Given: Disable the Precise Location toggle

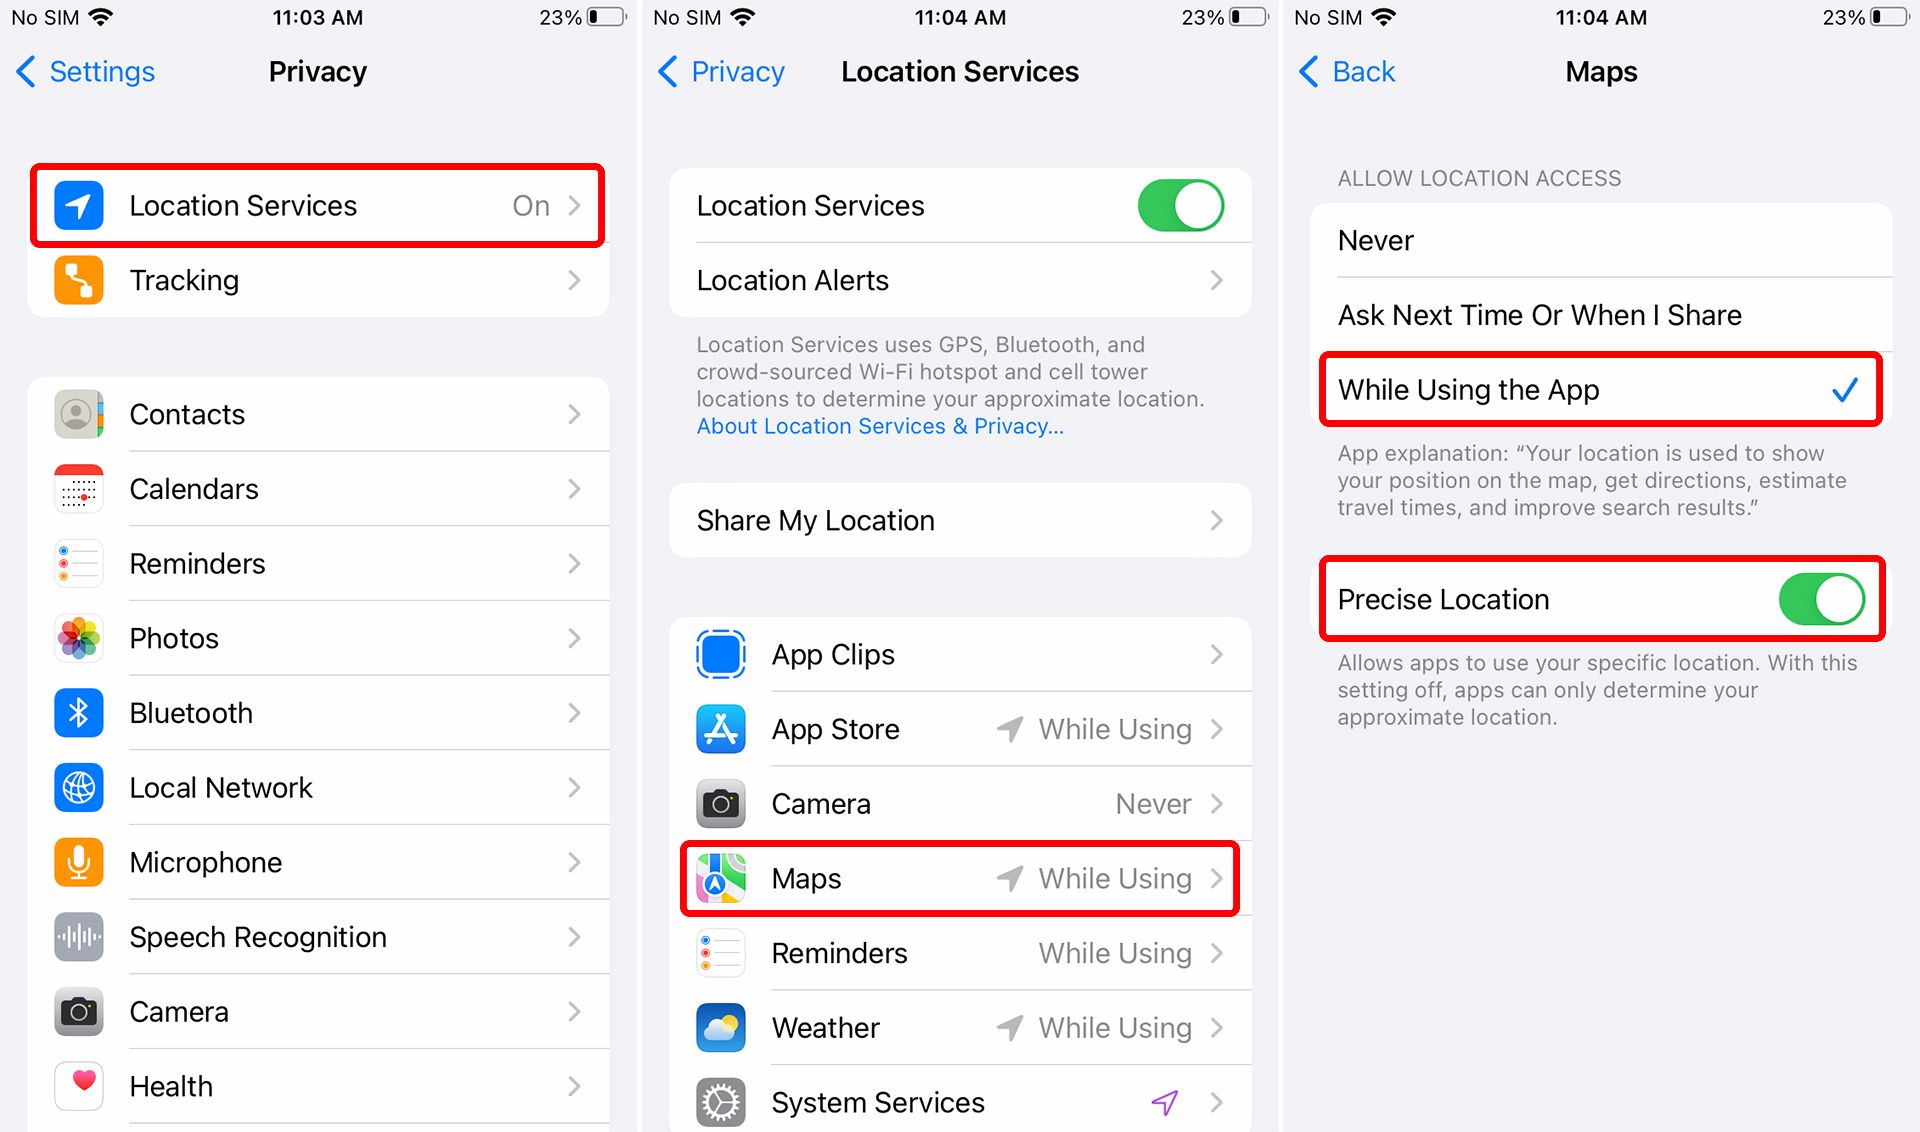Looking at the screenshot, I should tap(1822, 599).
